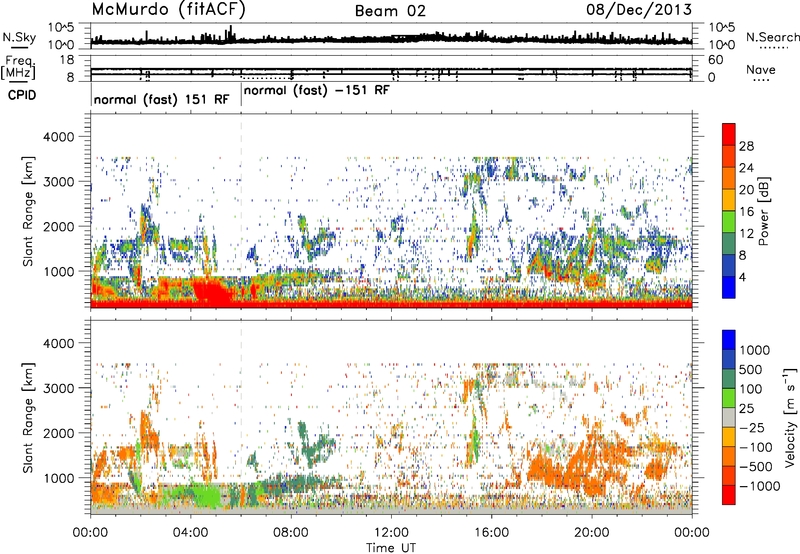
Task: Click the '20:00' time axis label
Action: [x=592, y=533]
